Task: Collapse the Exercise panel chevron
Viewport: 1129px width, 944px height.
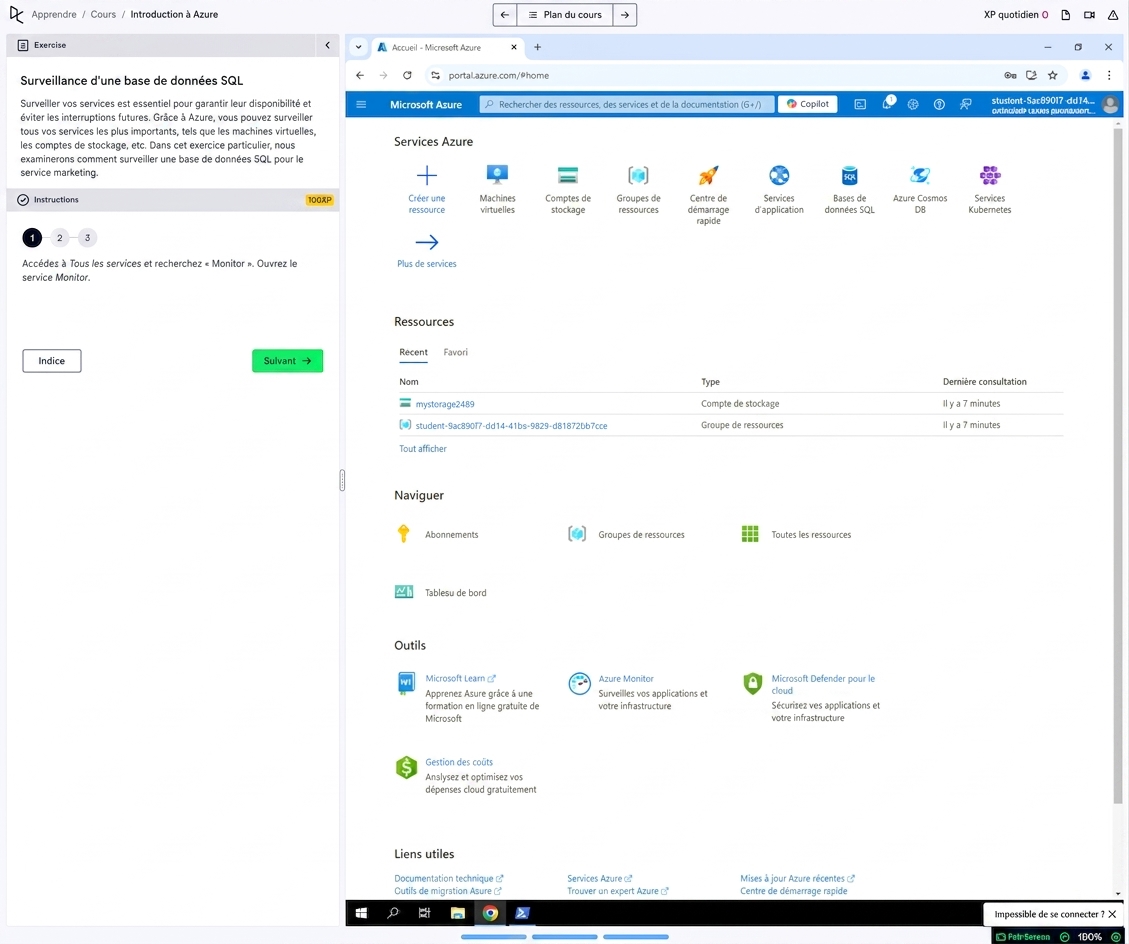Action: pos(328,45)
